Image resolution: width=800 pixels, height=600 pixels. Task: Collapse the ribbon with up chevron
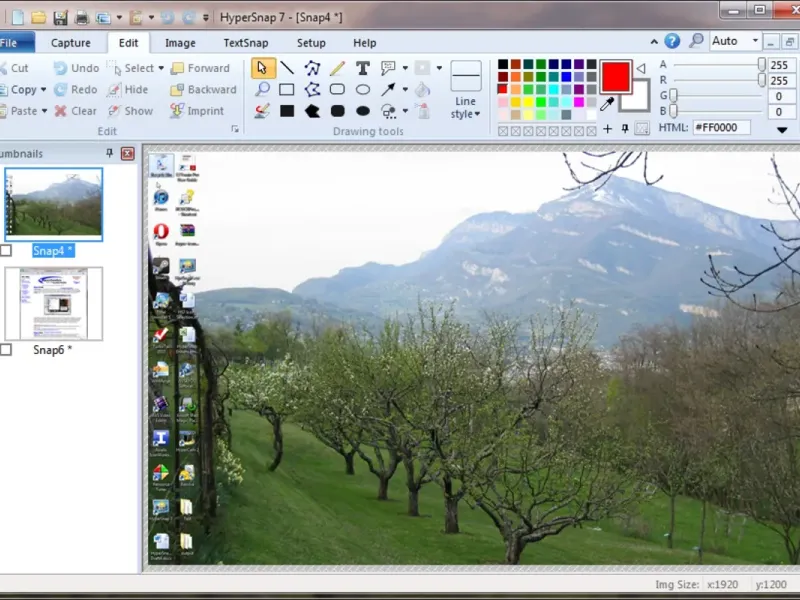(x=654, y=42)
